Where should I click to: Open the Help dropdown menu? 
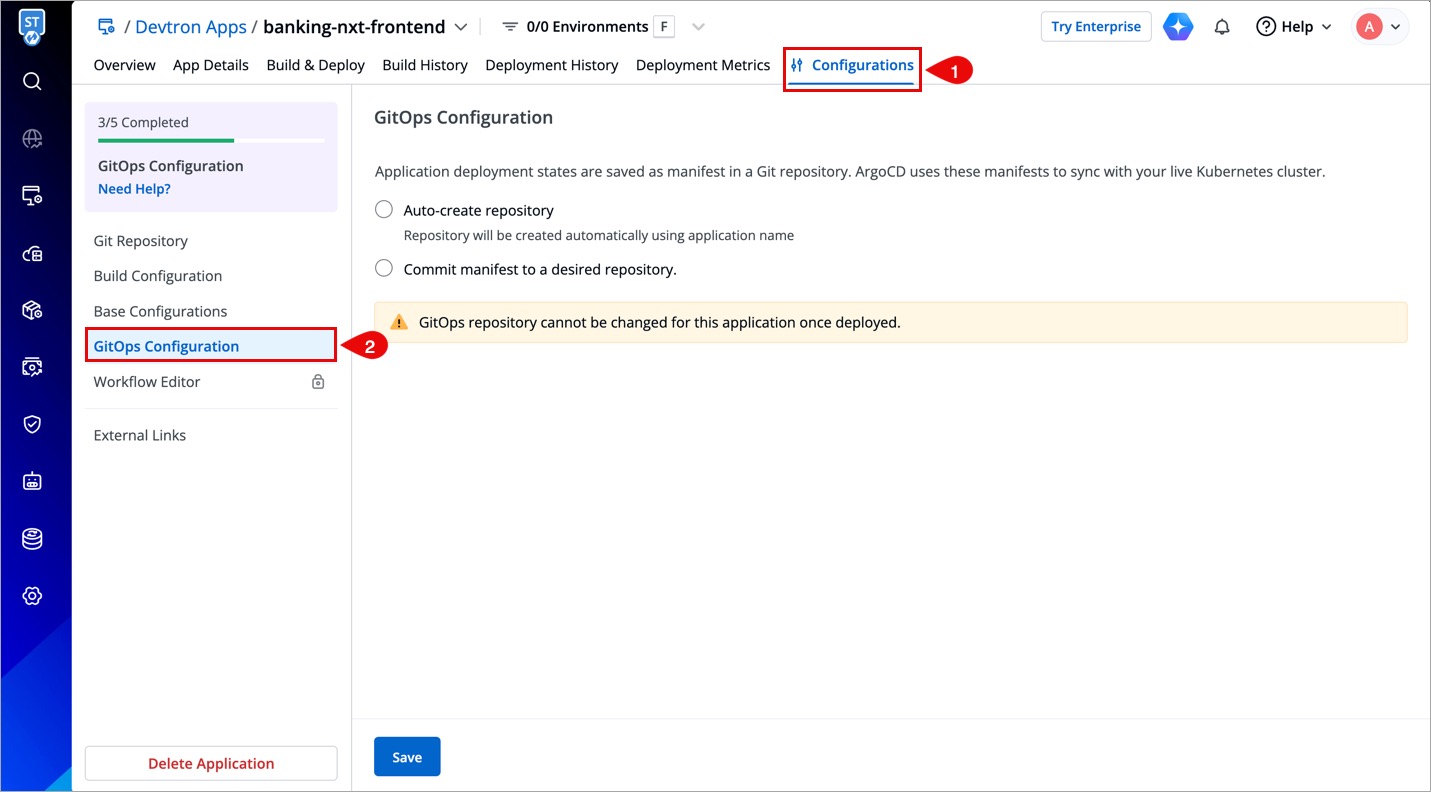coord(1295,27)
